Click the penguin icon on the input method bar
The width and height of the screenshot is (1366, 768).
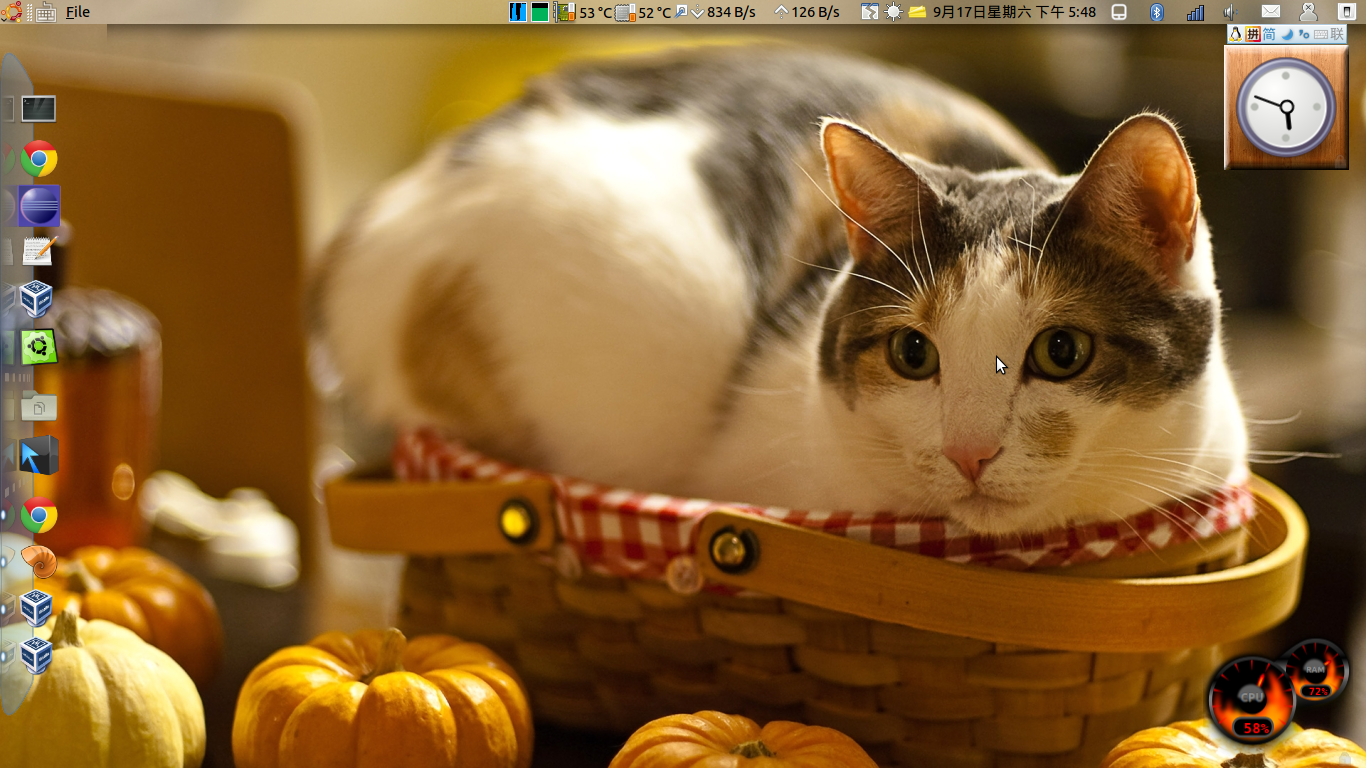[1236, 34]
